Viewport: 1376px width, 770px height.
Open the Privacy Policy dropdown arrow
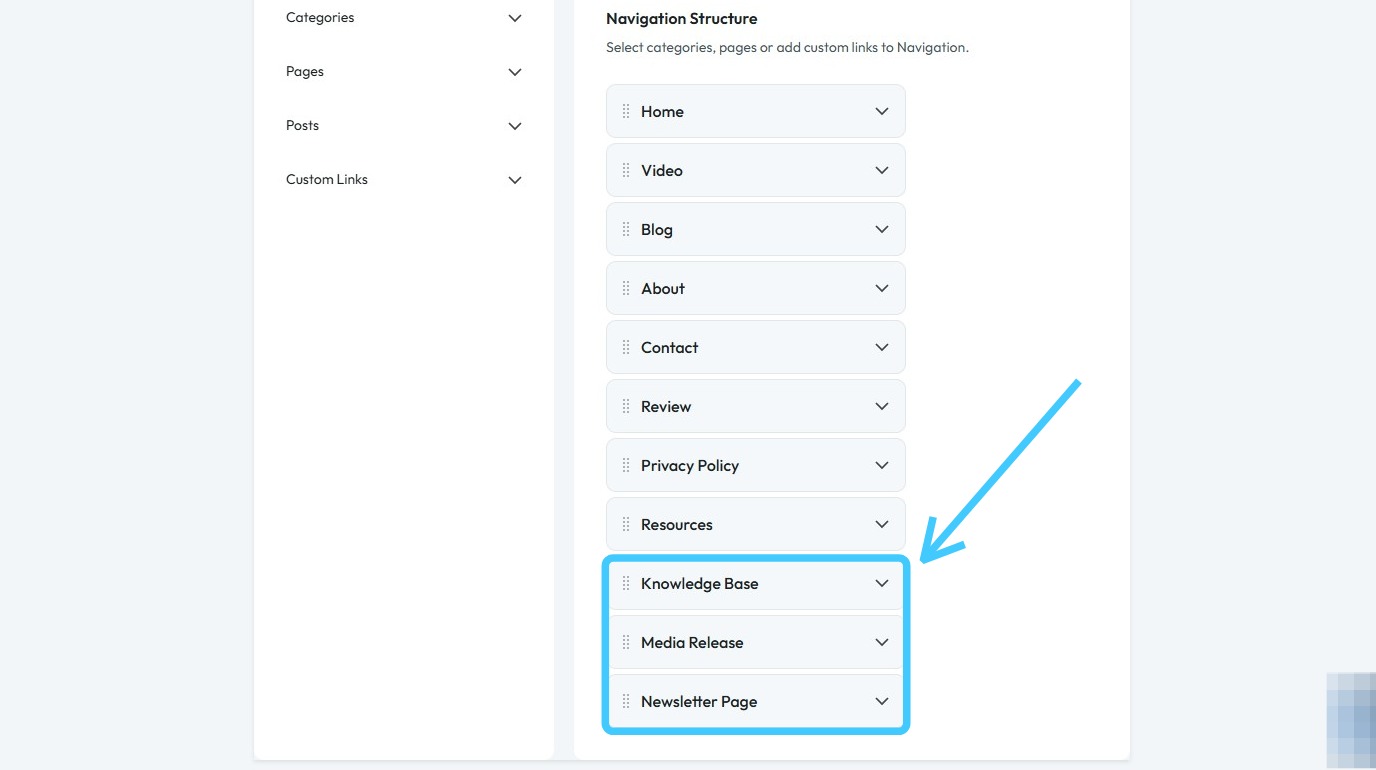click(x=882, y=465)
